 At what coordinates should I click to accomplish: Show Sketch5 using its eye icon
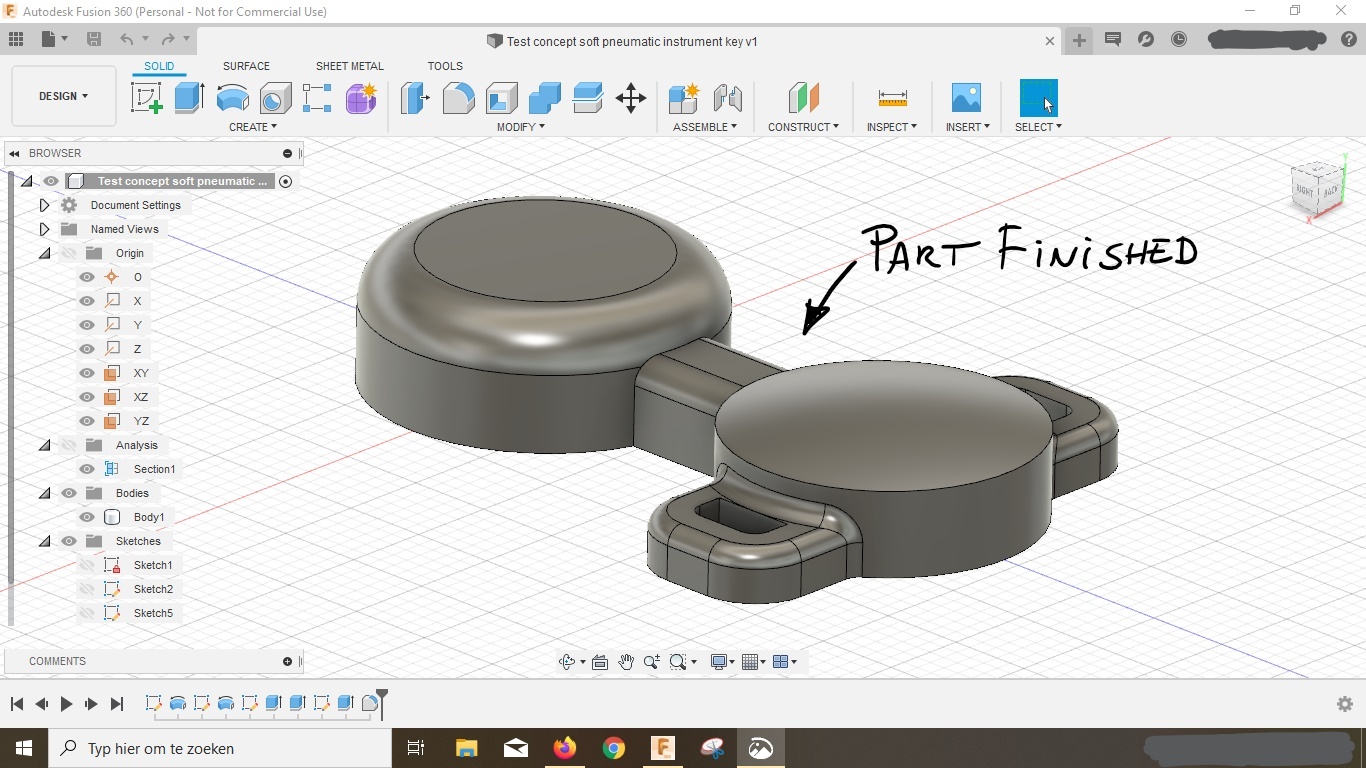(87, 613)
